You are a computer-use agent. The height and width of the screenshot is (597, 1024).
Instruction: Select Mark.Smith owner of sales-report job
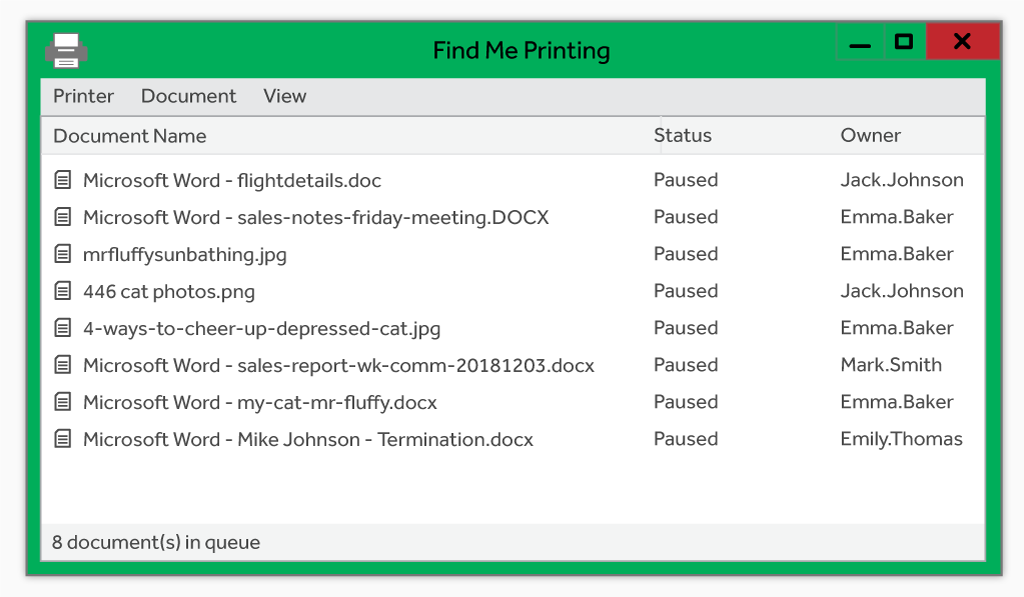(891, 364)
